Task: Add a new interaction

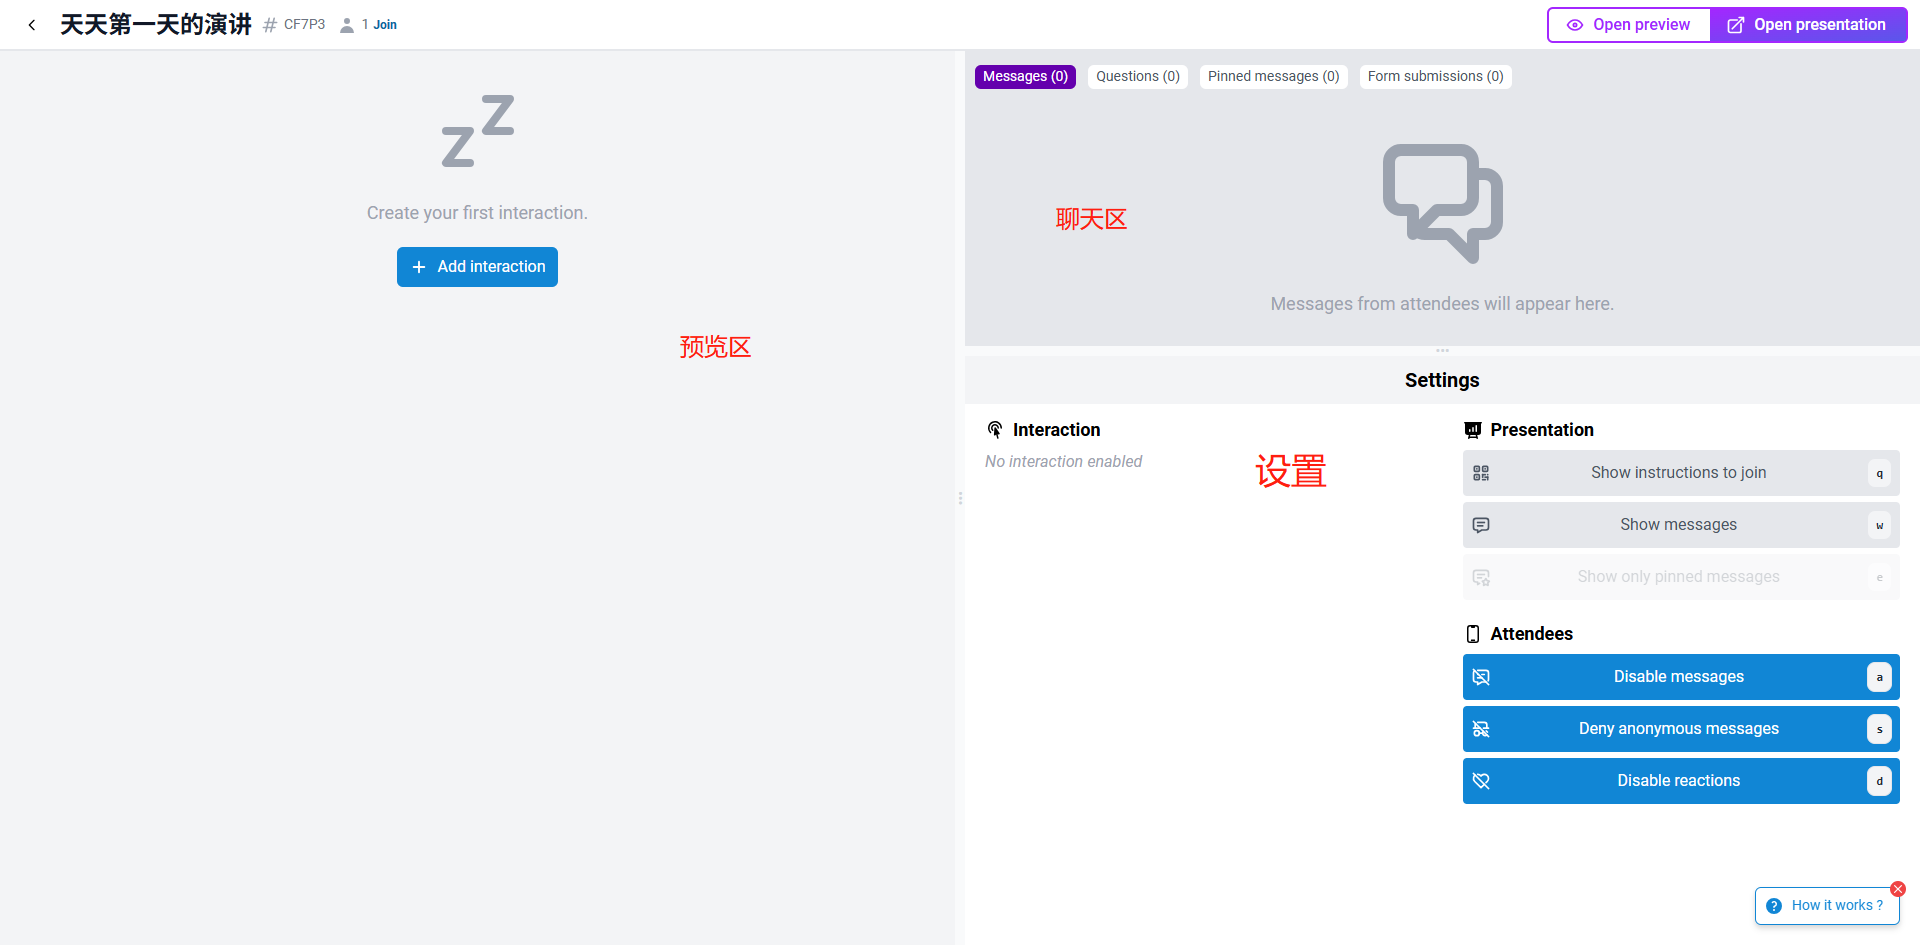Action: click(477, 267)
